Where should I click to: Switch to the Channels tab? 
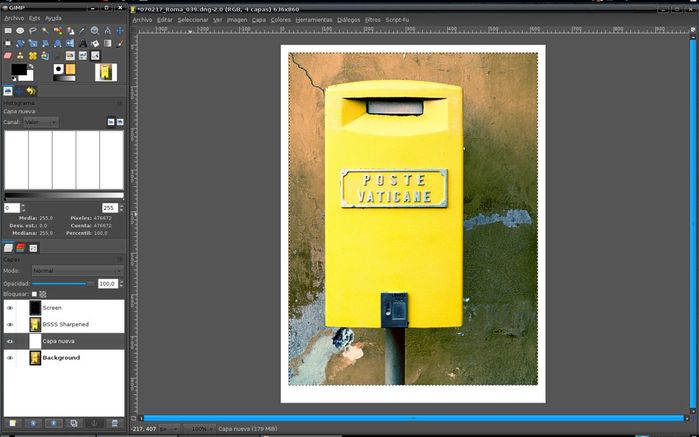(21, 248)
